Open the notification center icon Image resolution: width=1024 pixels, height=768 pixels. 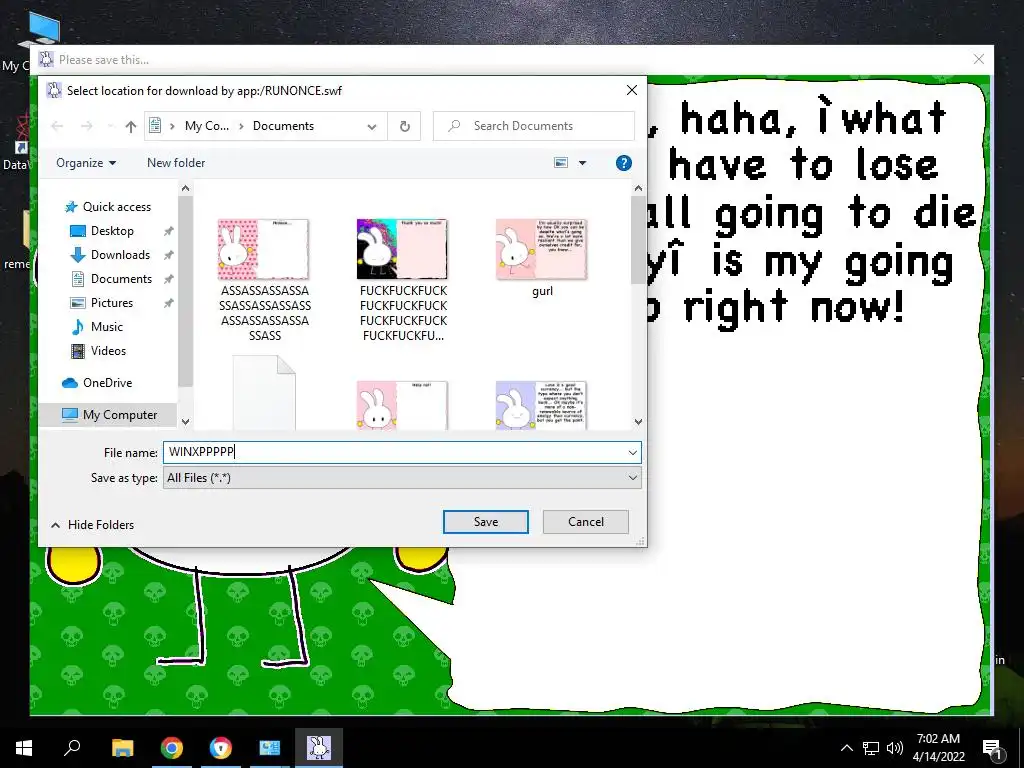tap(993, 748)
